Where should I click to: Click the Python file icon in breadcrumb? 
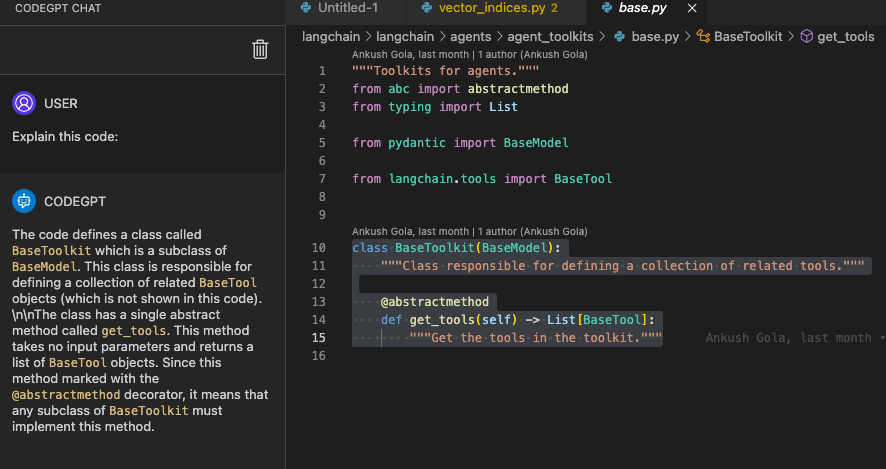click(x=619, y=37)
